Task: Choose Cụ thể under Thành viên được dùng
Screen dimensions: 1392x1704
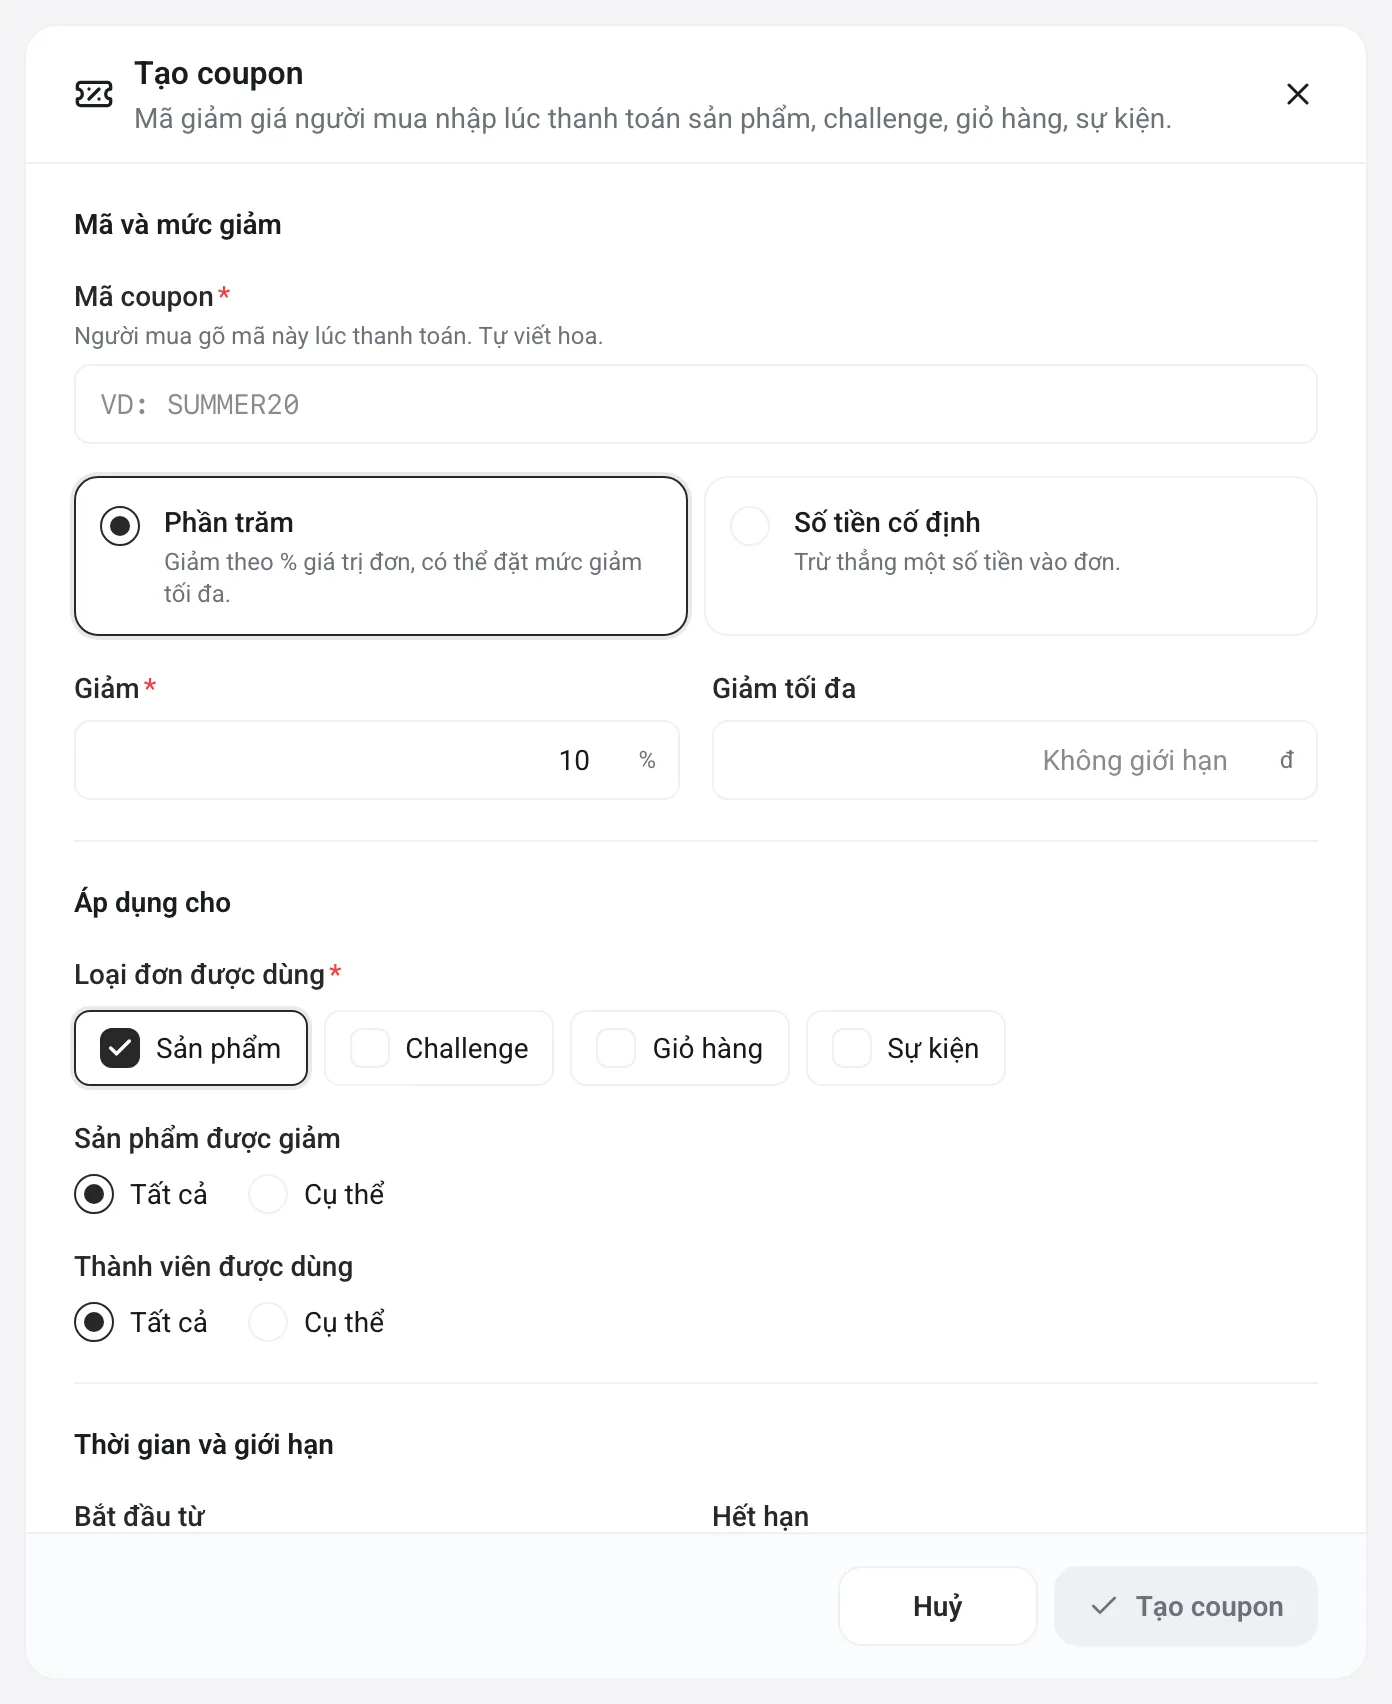Action: click(x=316, y=1322)
